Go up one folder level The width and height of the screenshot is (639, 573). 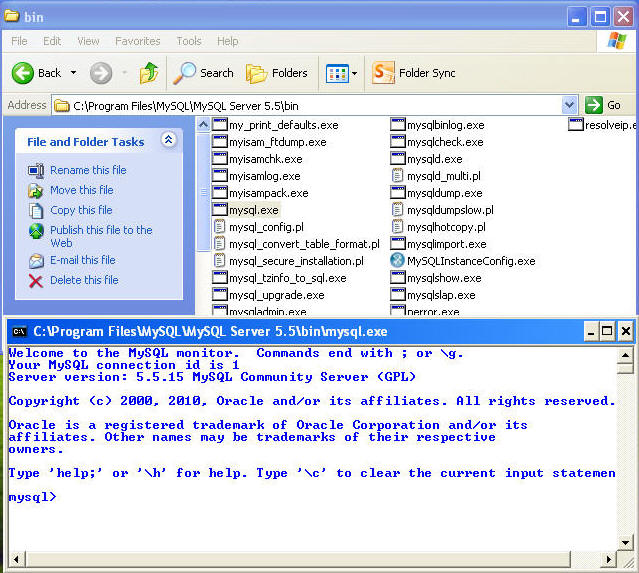(149, 73)
